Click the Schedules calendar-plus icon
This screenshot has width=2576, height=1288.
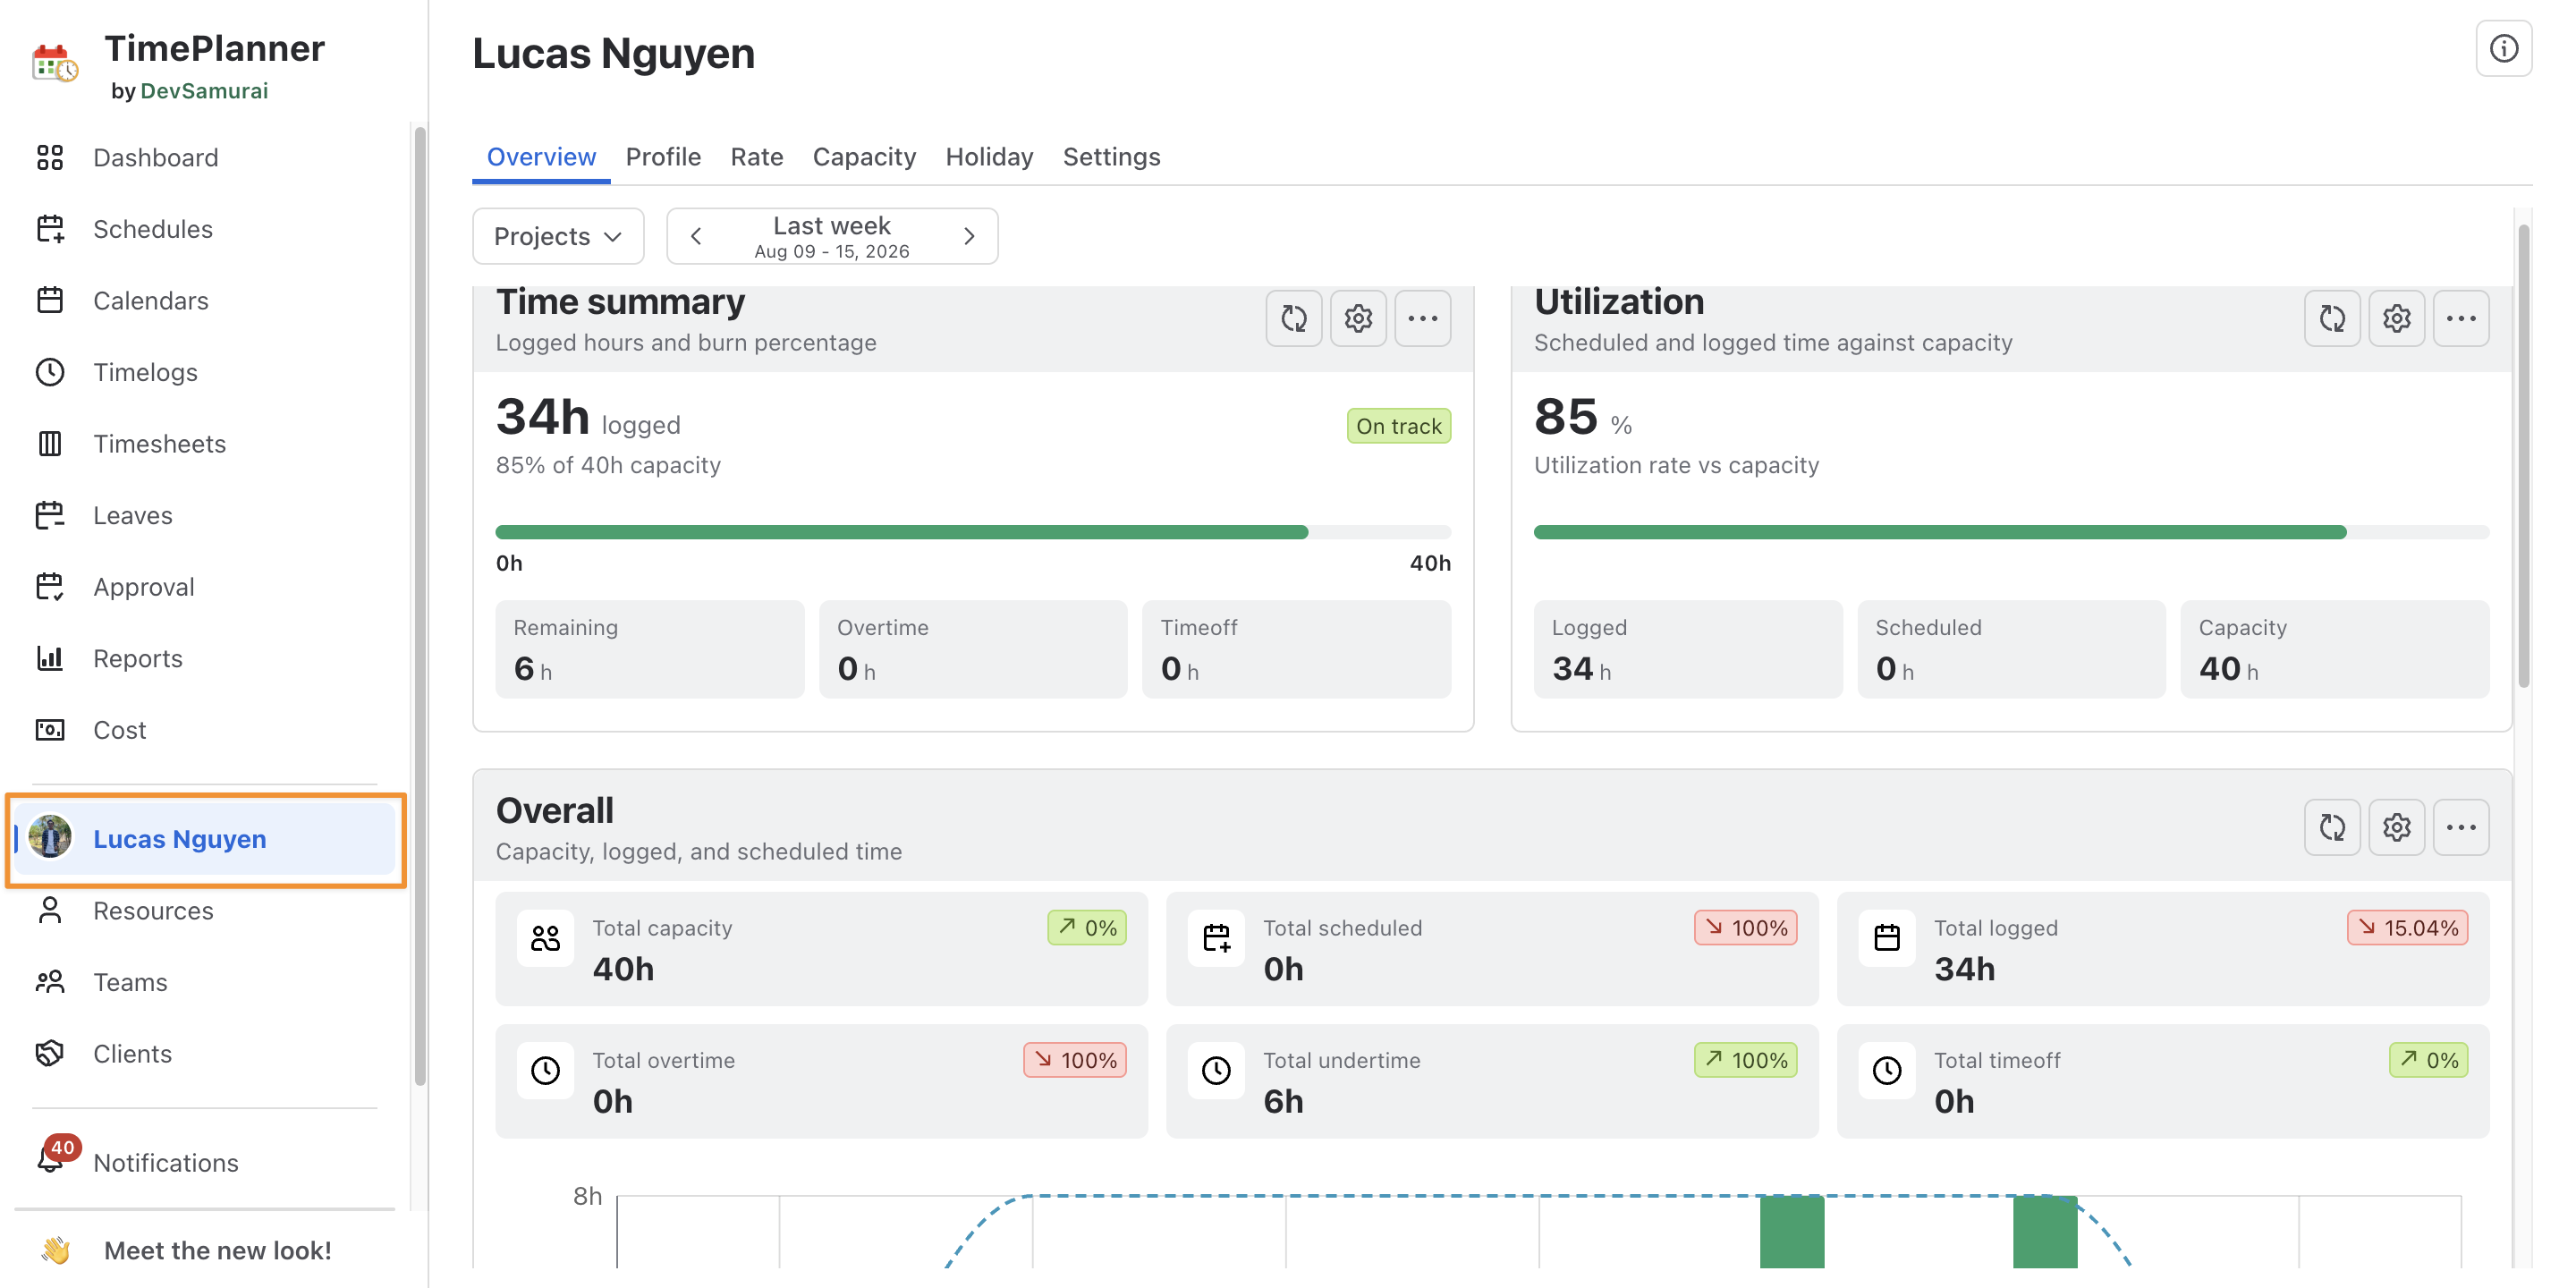tap(50, 229)
